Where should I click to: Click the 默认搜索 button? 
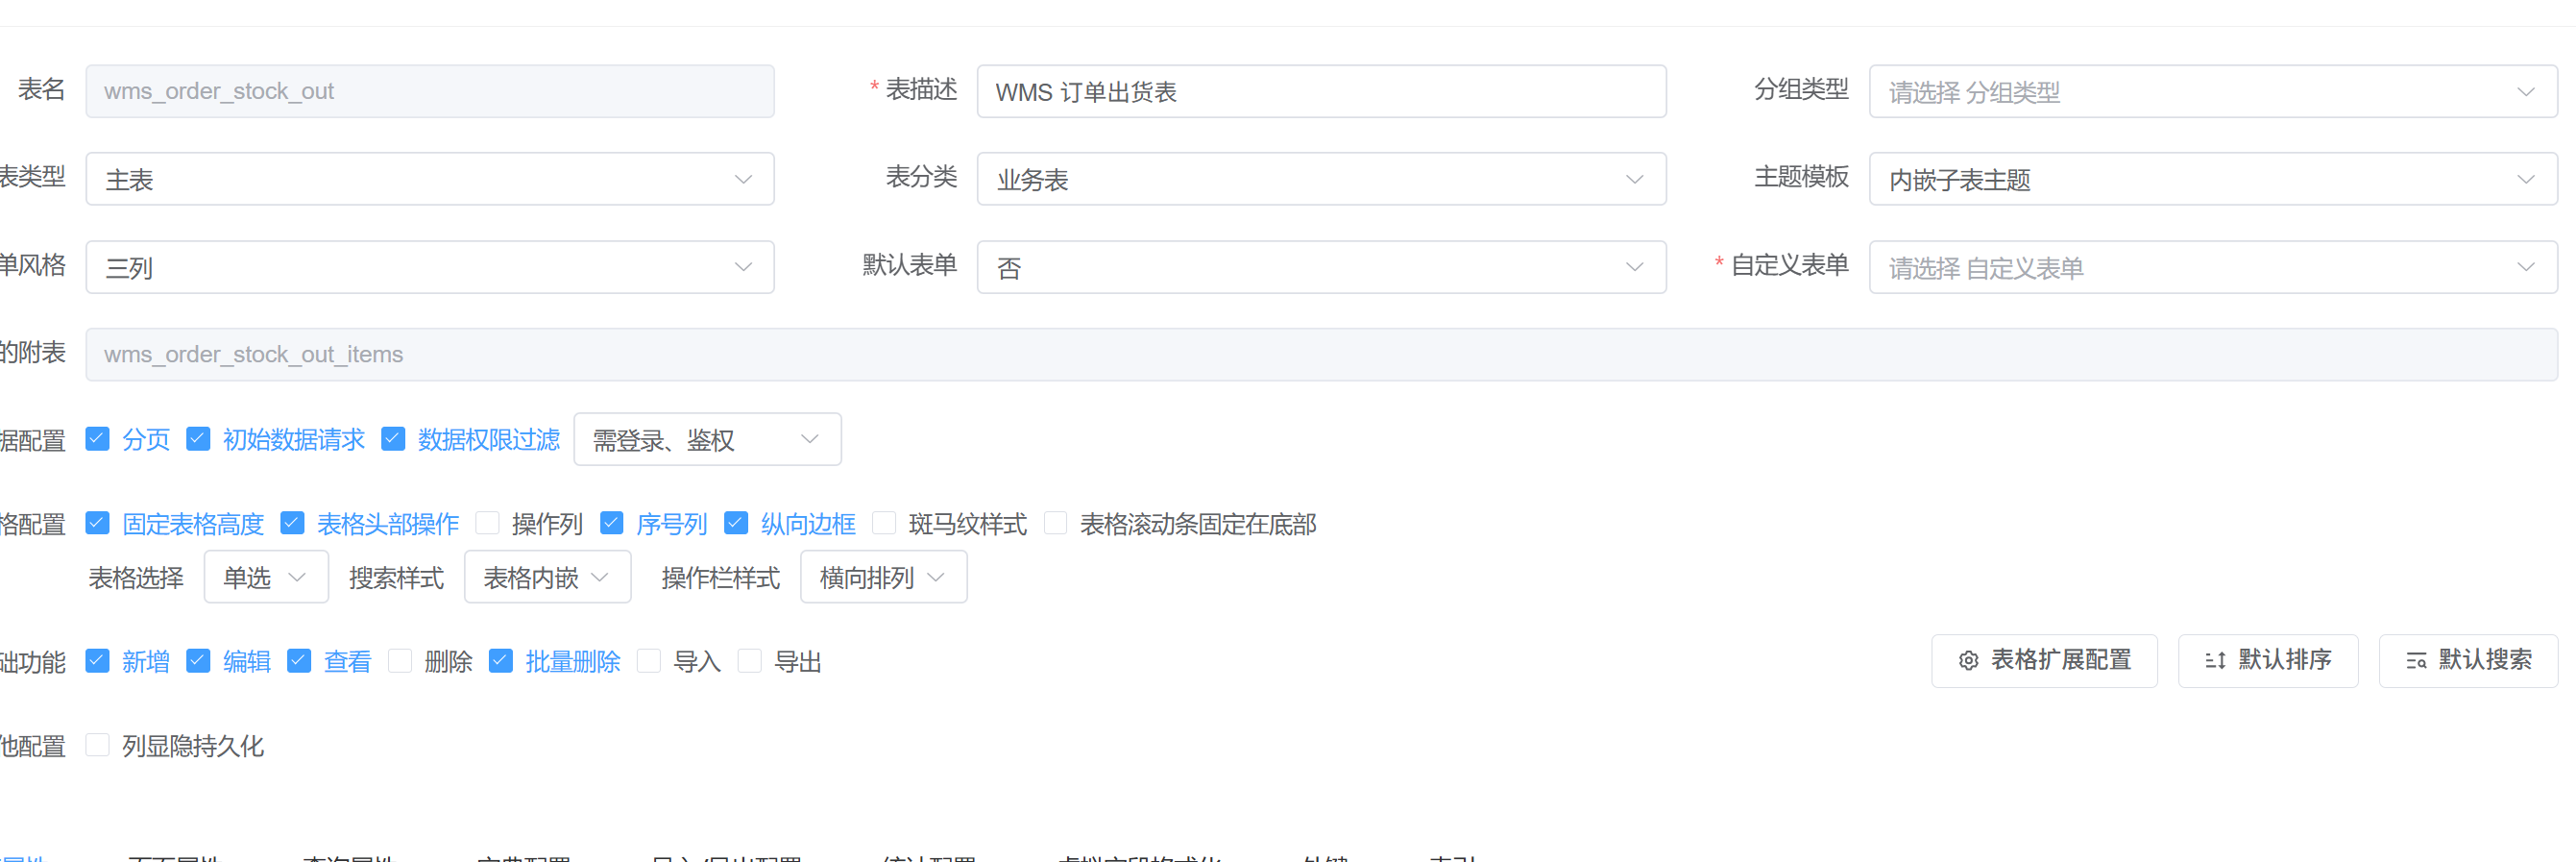click(x=2467, y=661)
